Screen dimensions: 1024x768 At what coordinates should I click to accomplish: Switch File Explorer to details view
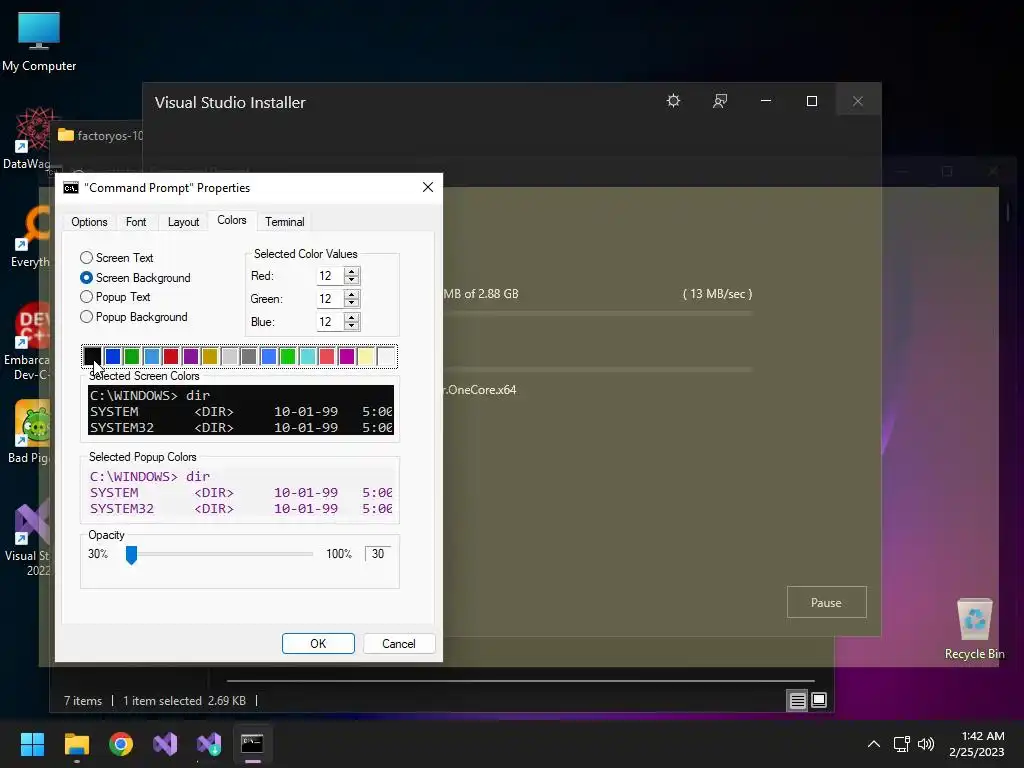coord(797,701)
